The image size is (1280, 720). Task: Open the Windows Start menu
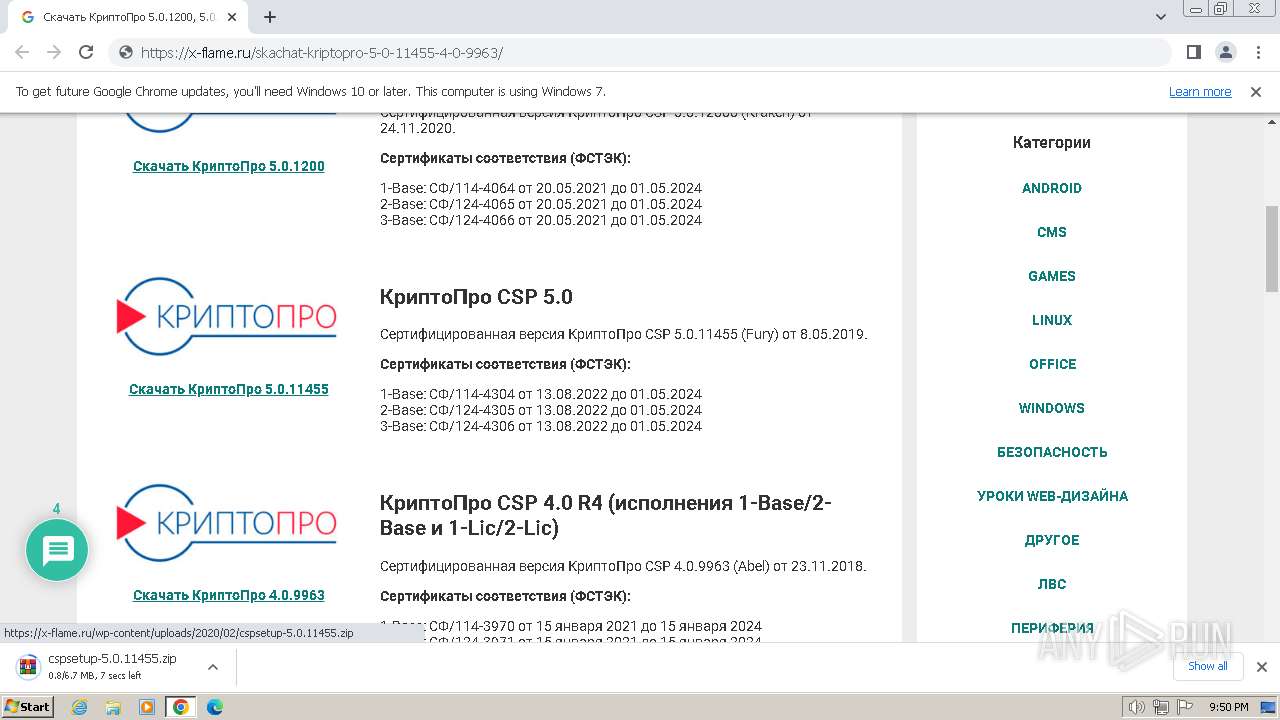pyautogui.click(x=27, y=706)
